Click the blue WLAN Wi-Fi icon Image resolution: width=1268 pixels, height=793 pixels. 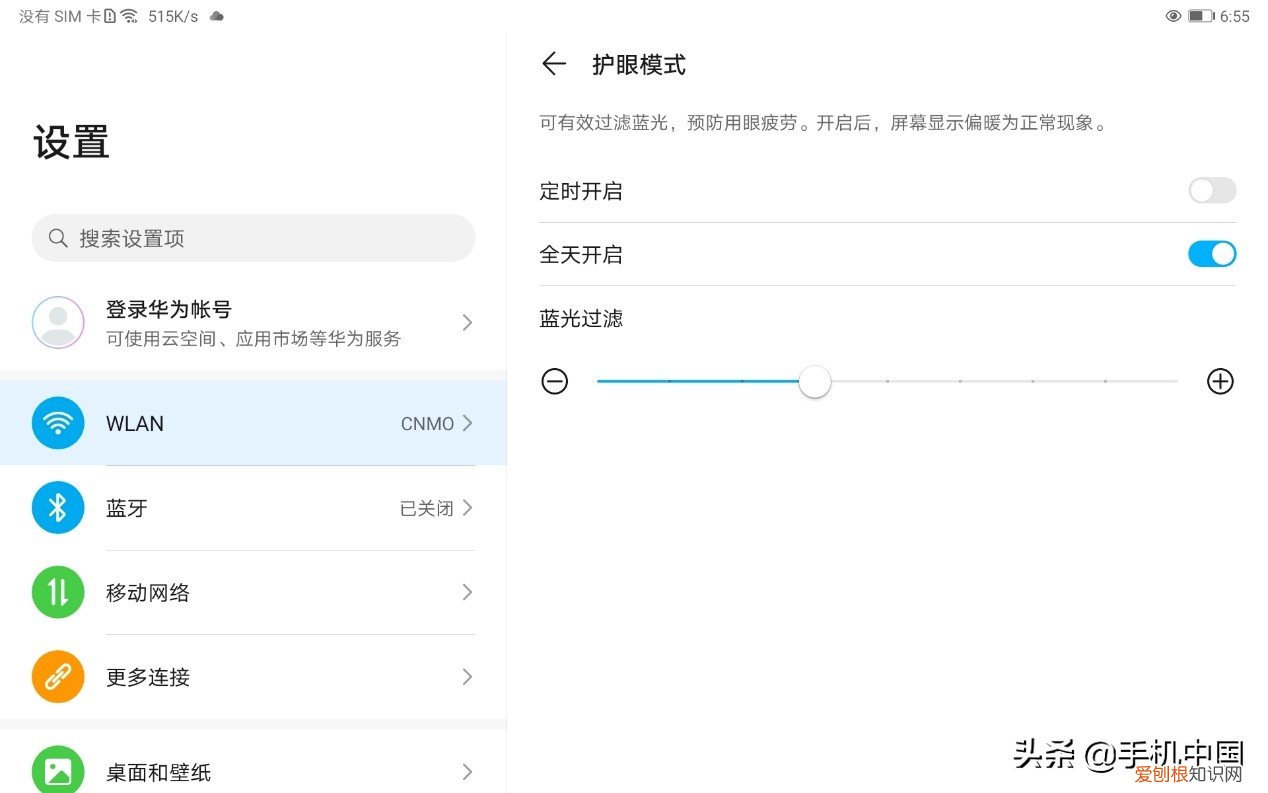click(x=58, y=423)
